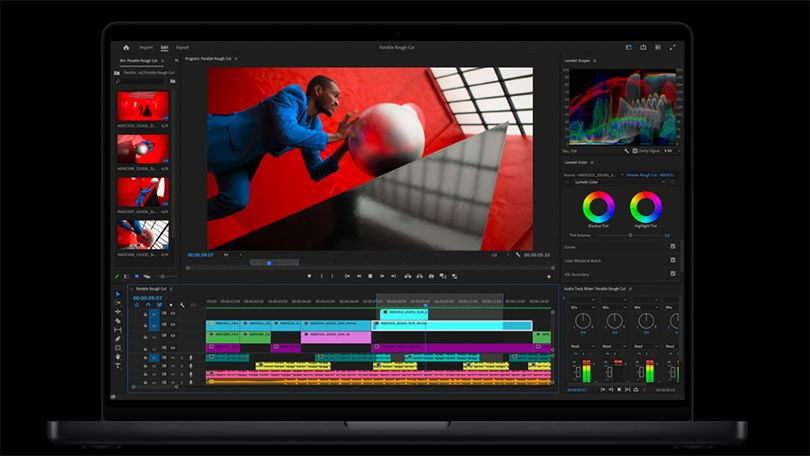This screenshot has height=456, width=810.
Task: Toggle Color Wheels & Match checkbox
Action: 673,260
